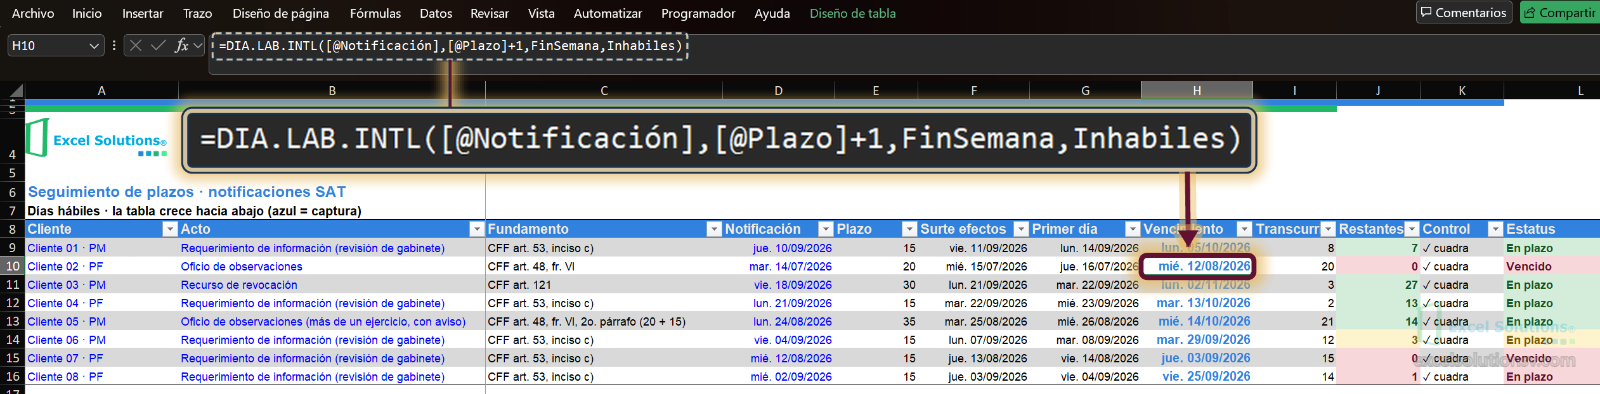Screen dimensions: 1600x394
Task: Open the Diseño de página tab
Action: [x=281, y=13]
